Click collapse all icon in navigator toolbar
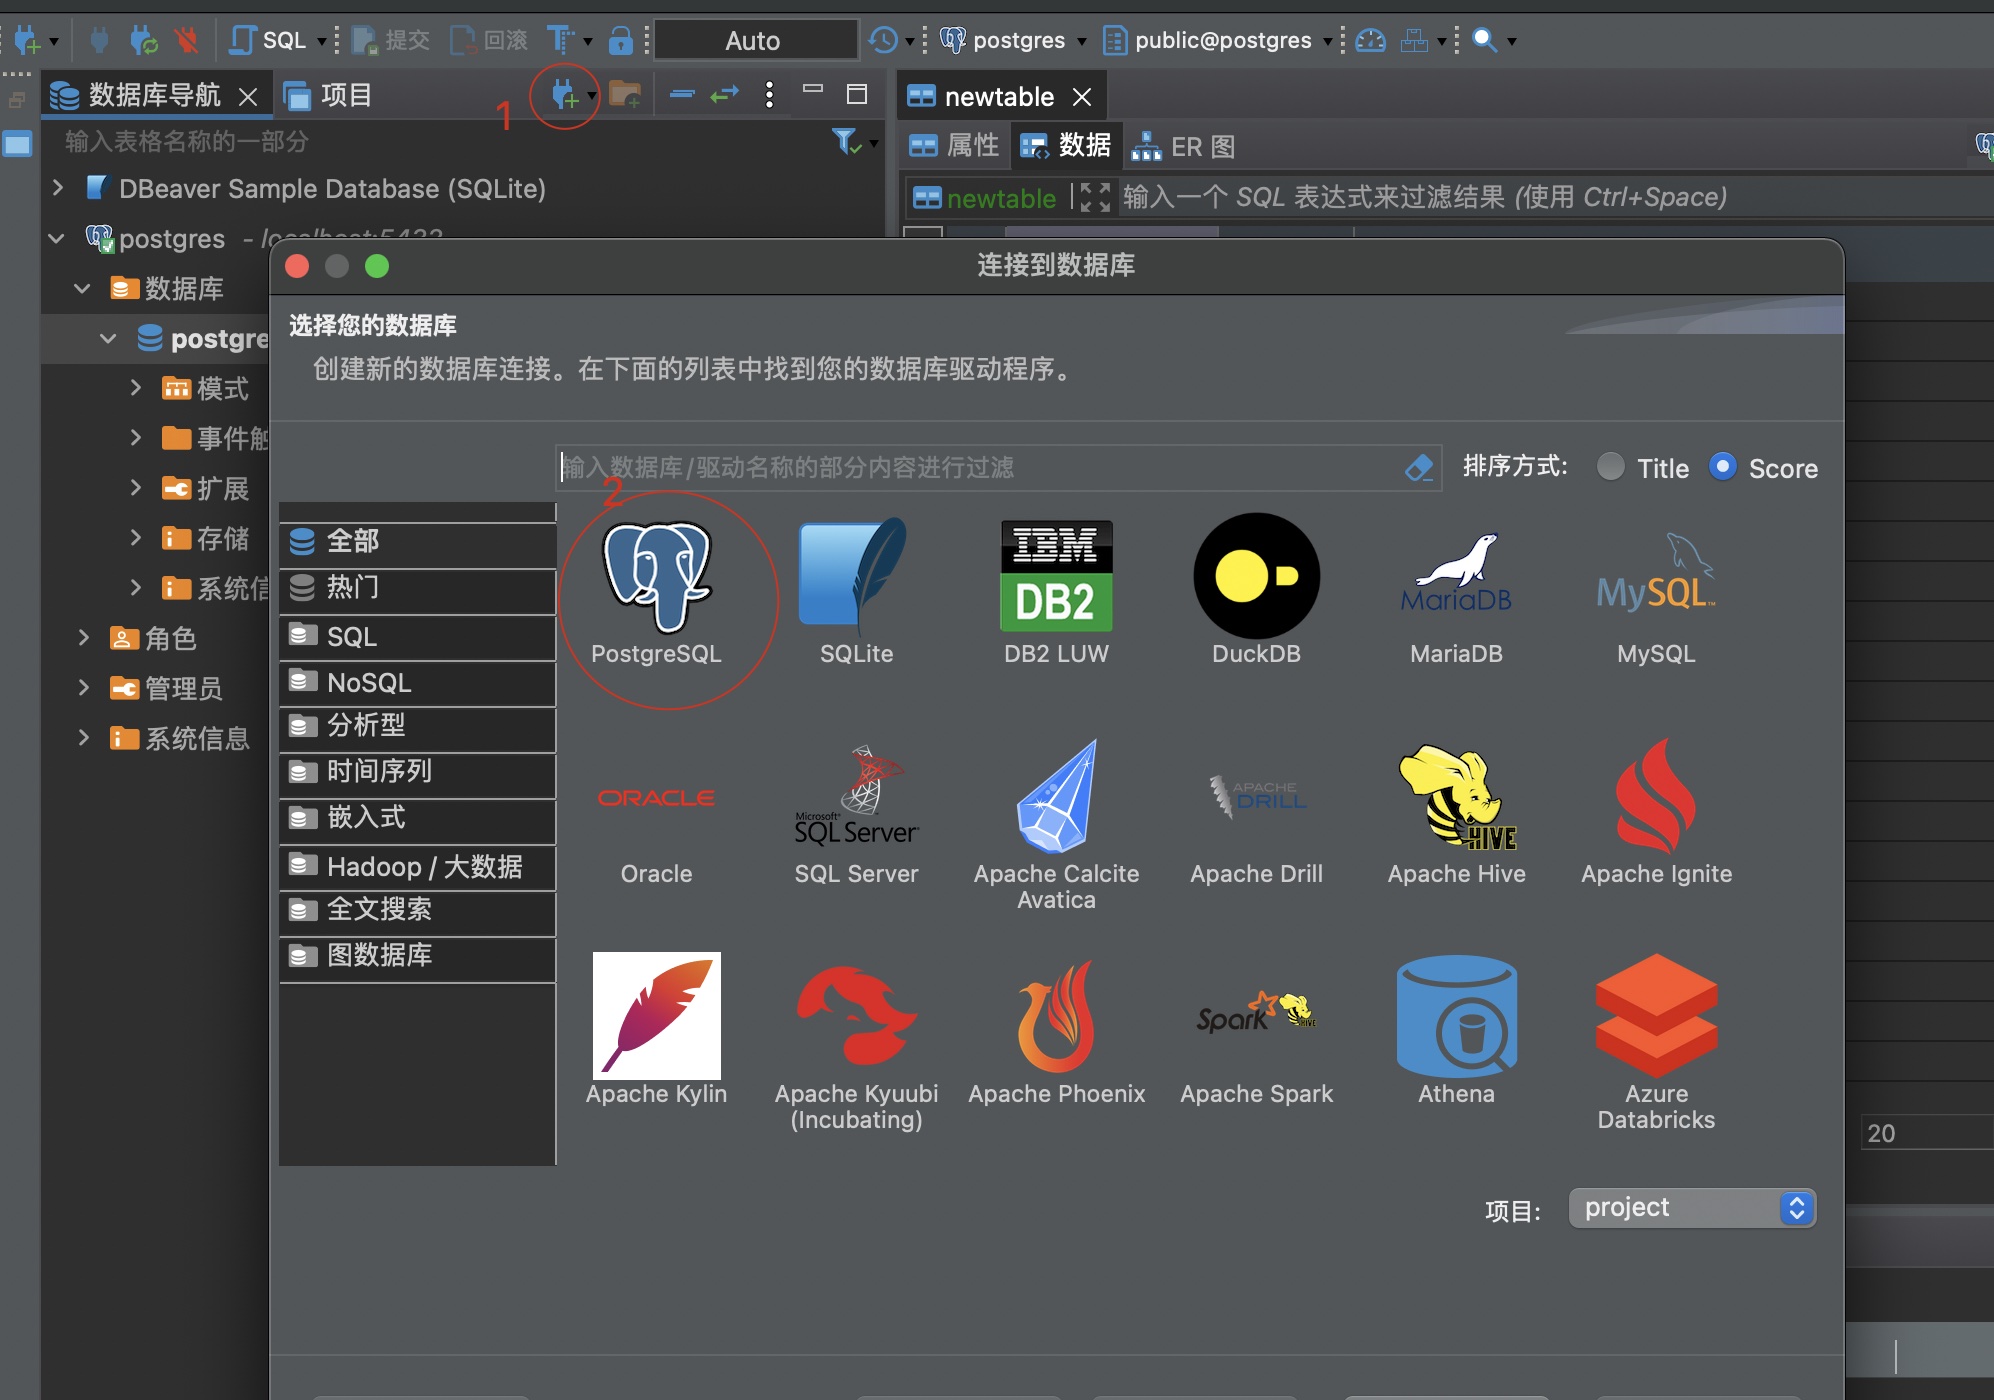Screen dimensions: 1994x1400 pos(682,95)
